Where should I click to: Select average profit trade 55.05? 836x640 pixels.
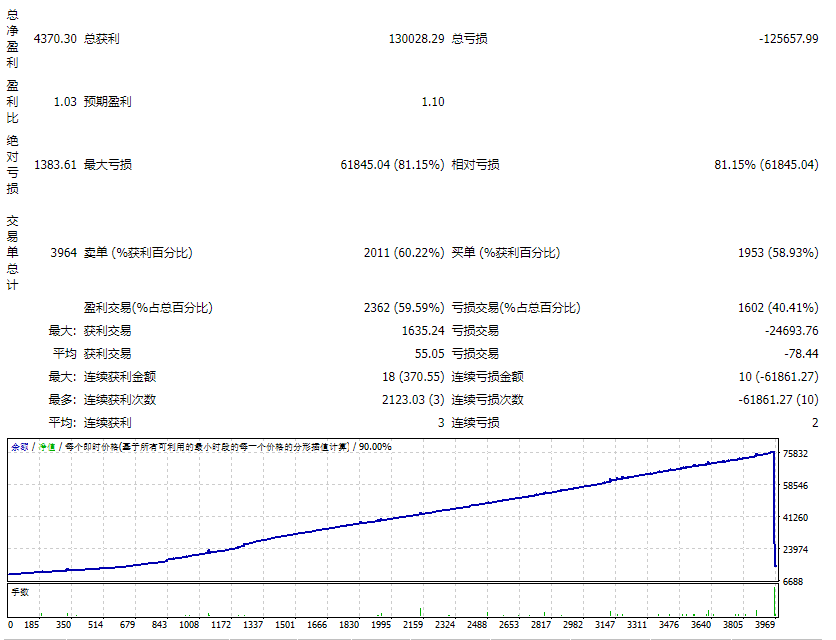[x=430, y=354]
